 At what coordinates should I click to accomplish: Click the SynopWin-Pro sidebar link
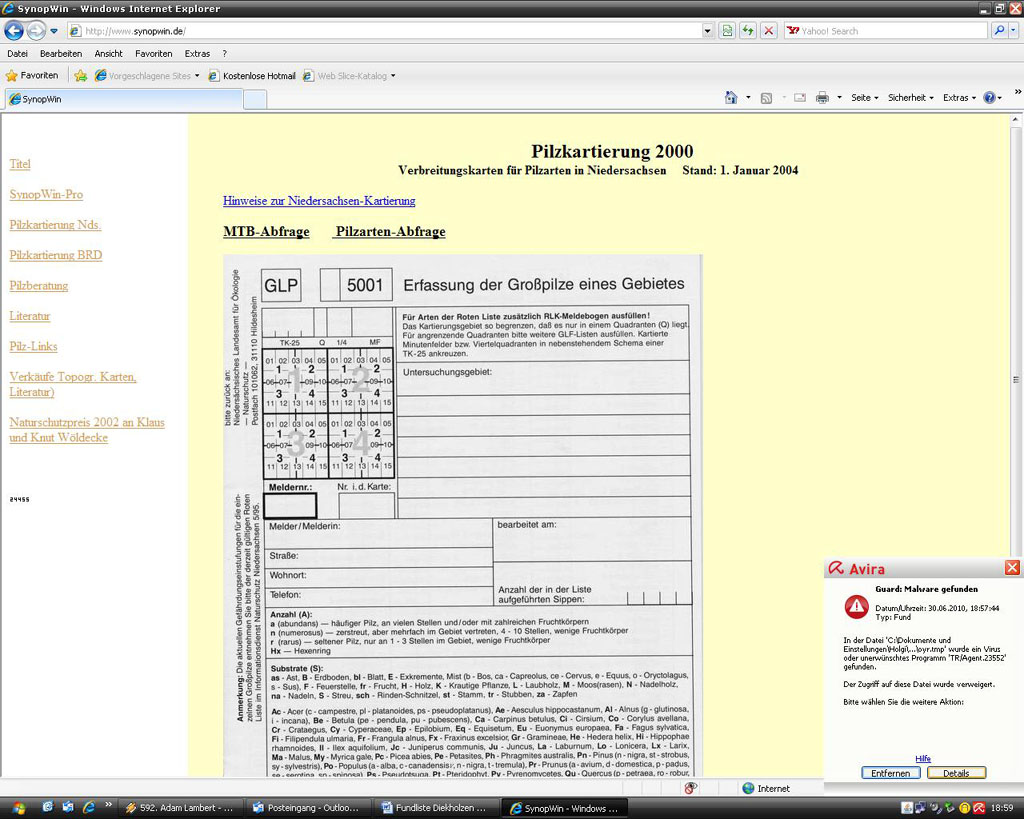click(46, 194)
